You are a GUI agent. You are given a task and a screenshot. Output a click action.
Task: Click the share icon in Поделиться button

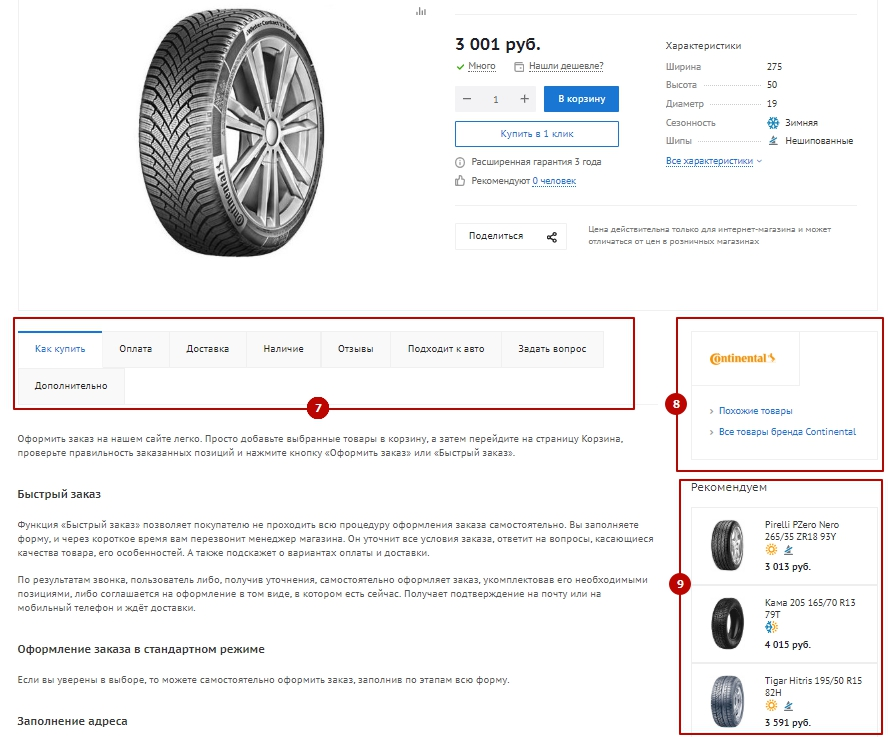pos(552,237)
